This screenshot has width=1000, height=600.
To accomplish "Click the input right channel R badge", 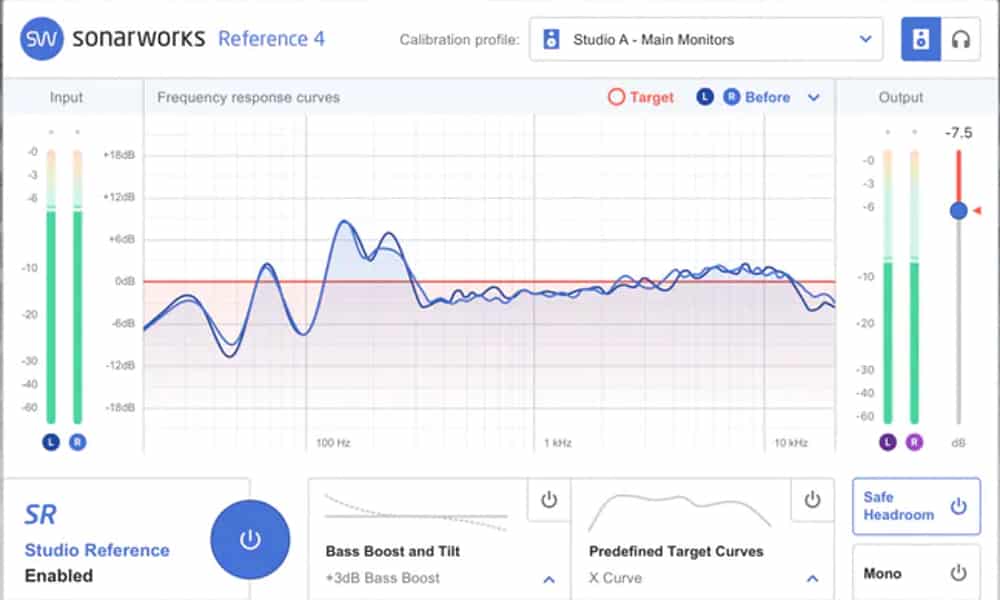I will [78, 442].
